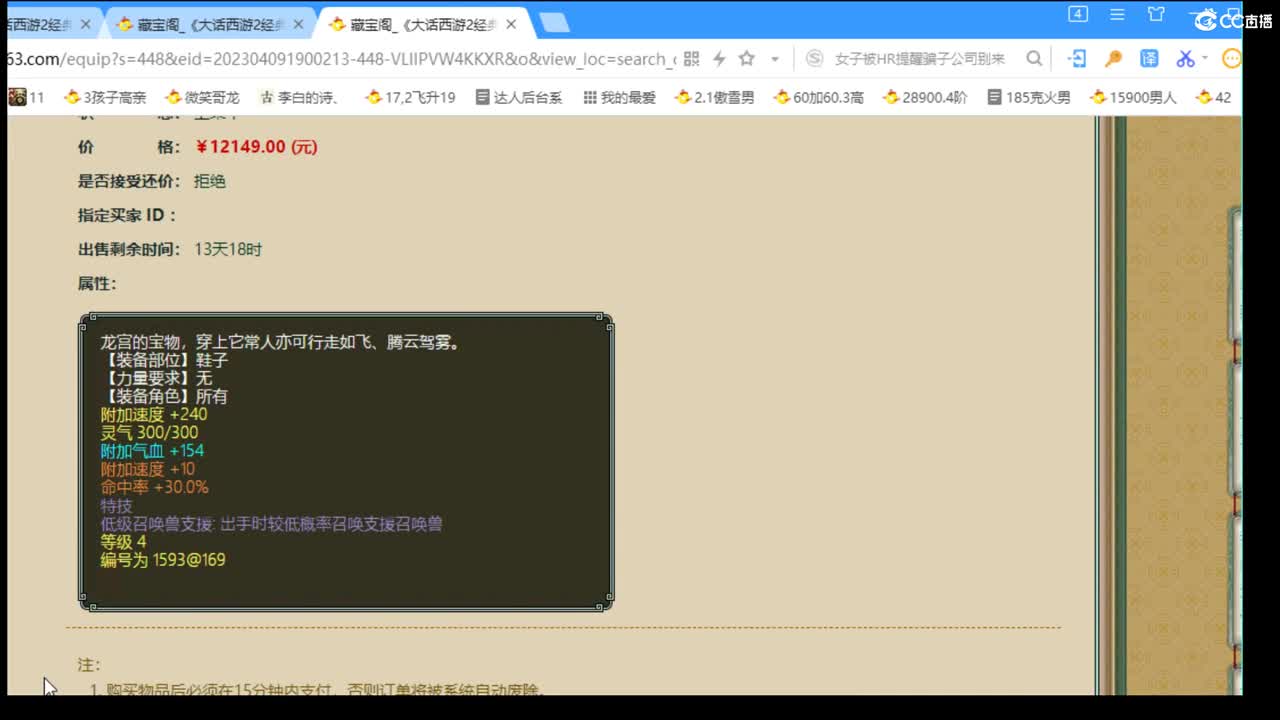Click the 附加速度 +10 attribute
This screenshot has width=1280, height=720.
[148, 469]
